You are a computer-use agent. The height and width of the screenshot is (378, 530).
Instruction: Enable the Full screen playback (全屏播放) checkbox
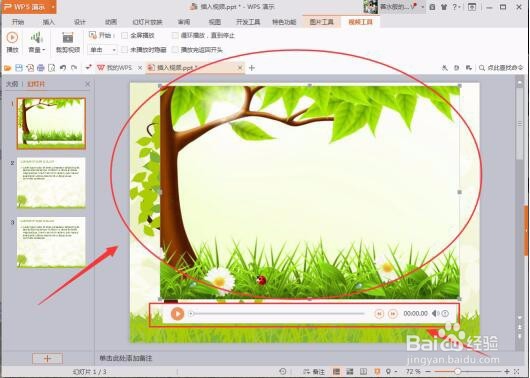[x=125, y=35]
